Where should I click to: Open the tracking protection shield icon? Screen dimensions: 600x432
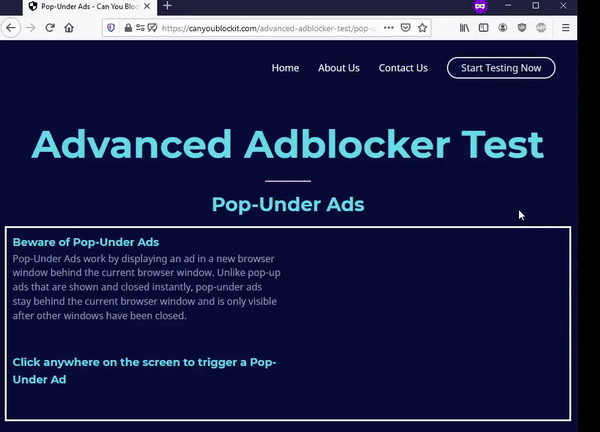(110, 28)
